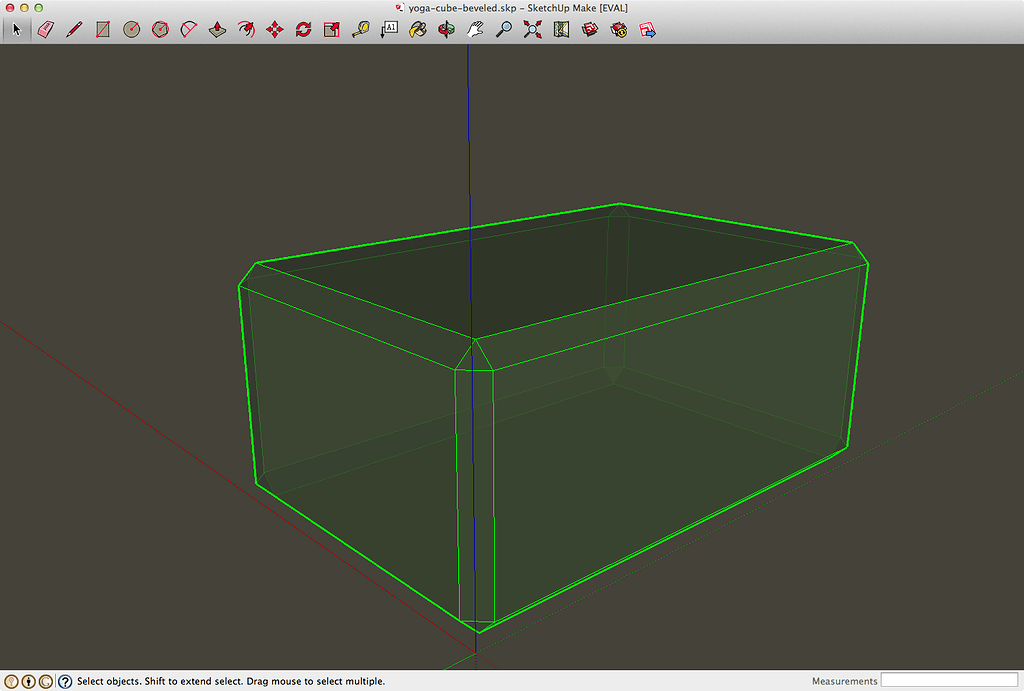The width and height of the screenshot is (1024, 691).
Task: Open the Add Location geo tool
Action: coord(561,29)
